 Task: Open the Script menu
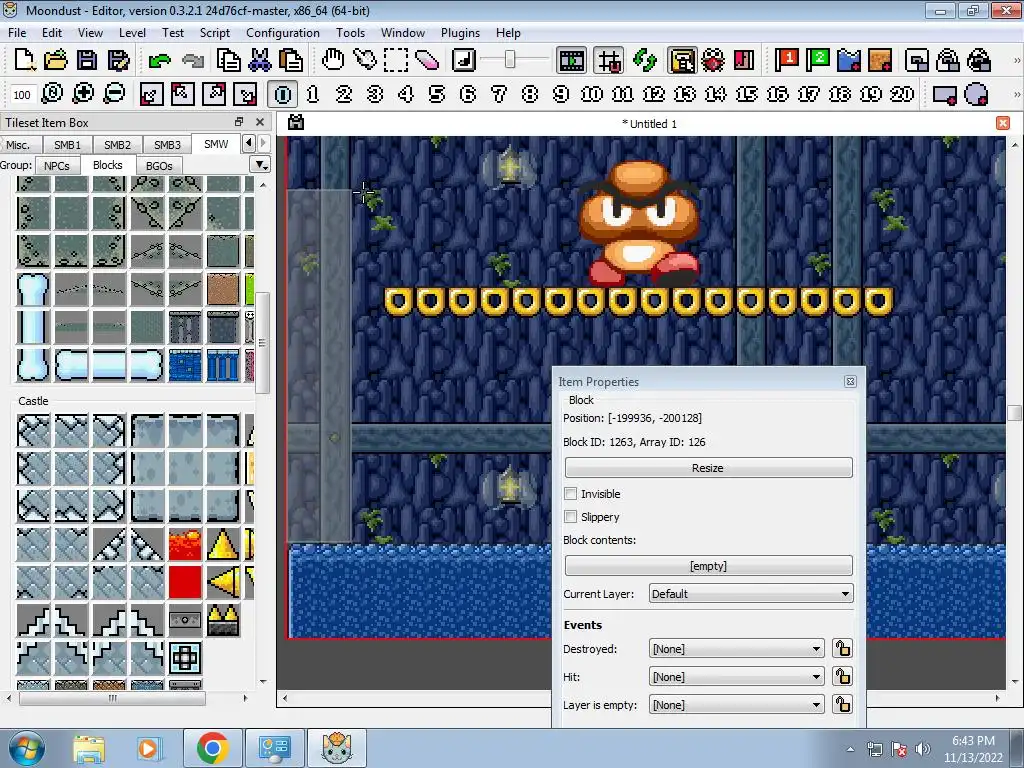point(214,33)
